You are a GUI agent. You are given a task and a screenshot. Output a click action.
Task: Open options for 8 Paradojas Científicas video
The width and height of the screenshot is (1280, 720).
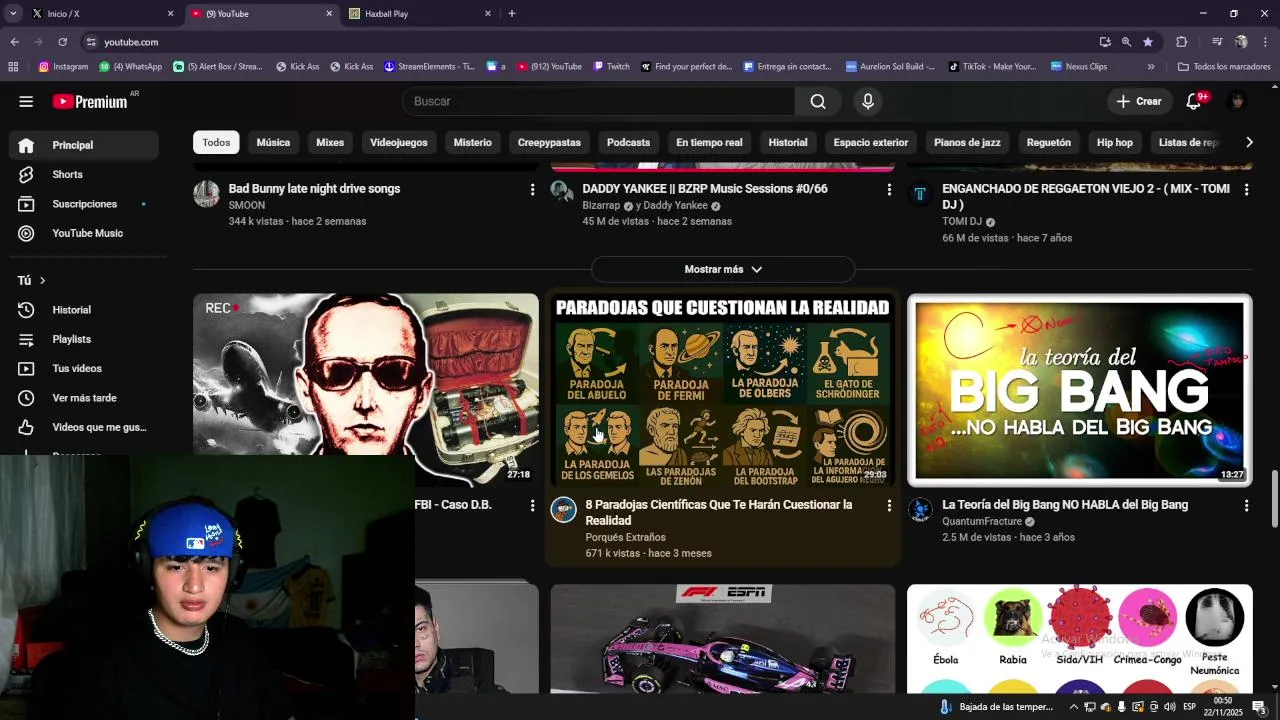tap(889, 506)
